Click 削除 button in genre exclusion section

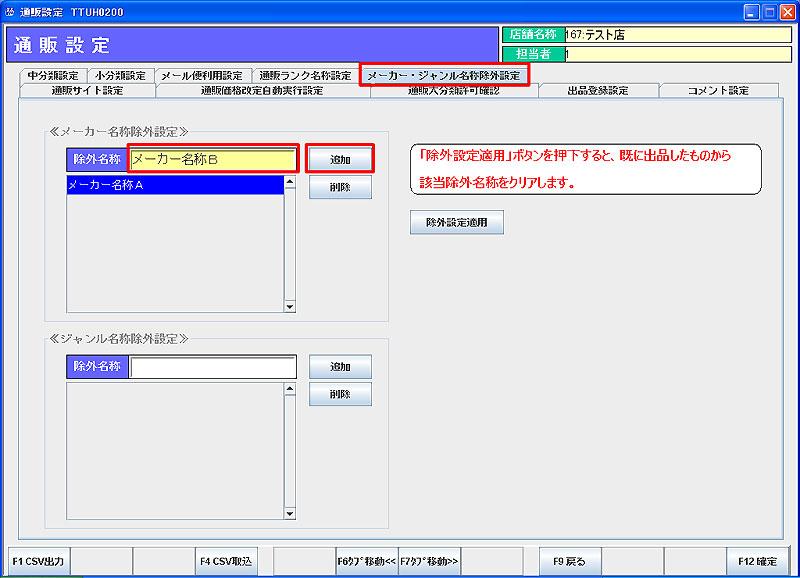(x=340, y=394)
